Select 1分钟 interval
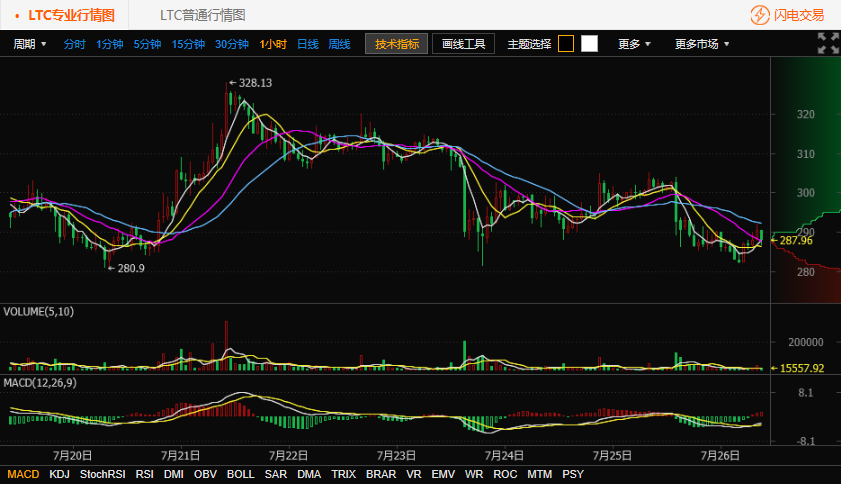The height and width of the screenshot is (485, 841). tap(110, 44)
